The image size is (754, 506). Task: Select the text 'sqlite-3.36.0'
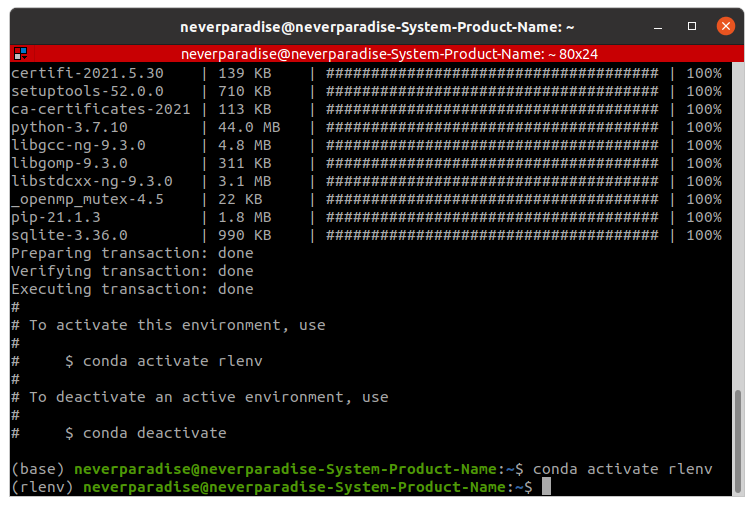[69, 235]
